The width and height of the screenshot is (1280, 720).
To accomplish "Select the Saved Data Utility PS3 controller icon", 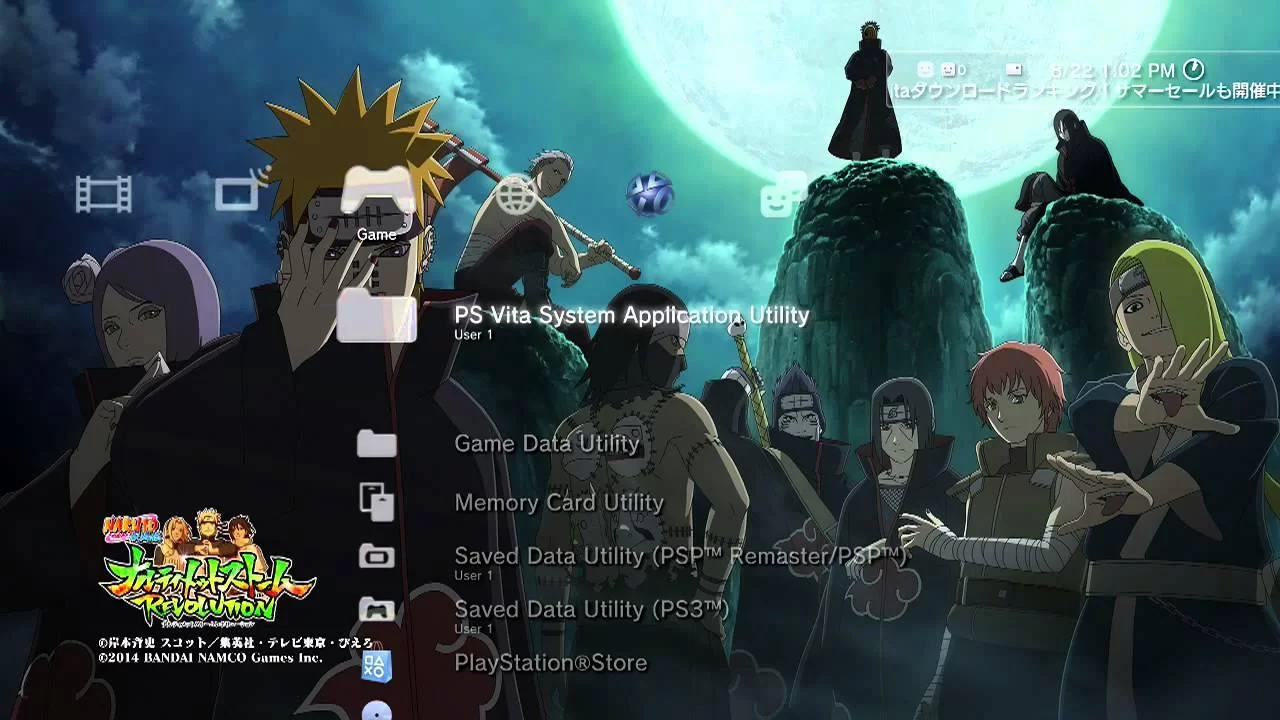I will pyautogui.click(x=377, y=609).
